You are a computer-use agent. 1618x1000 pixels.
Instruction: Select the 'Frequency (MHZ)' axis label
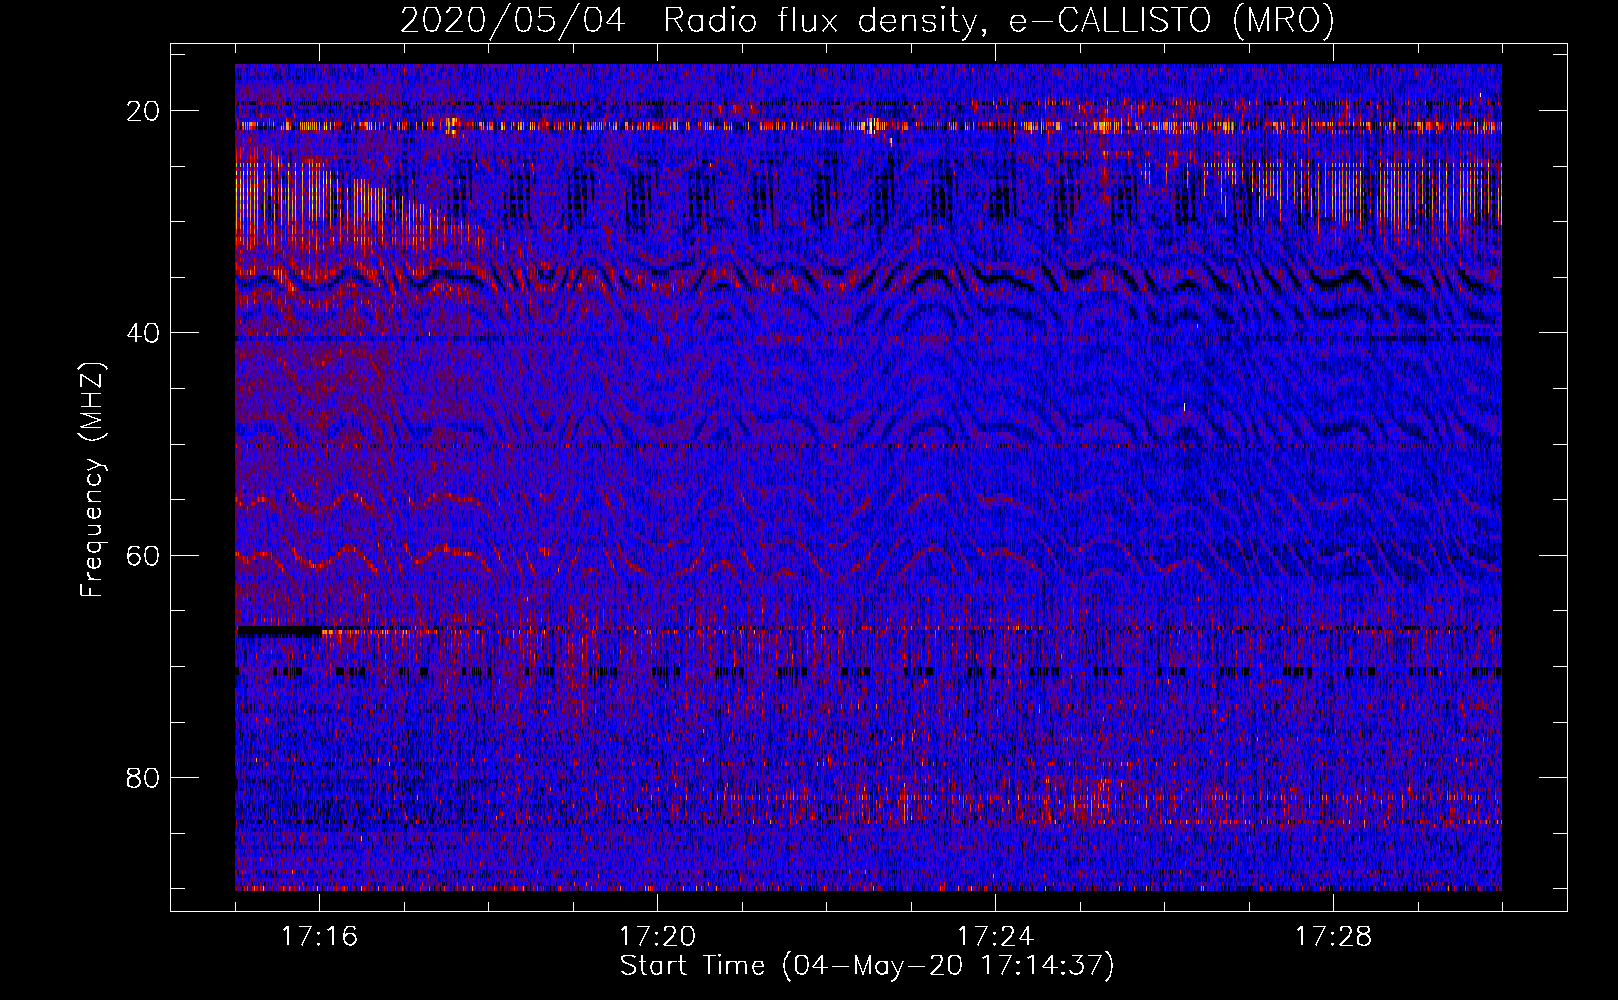92,480
